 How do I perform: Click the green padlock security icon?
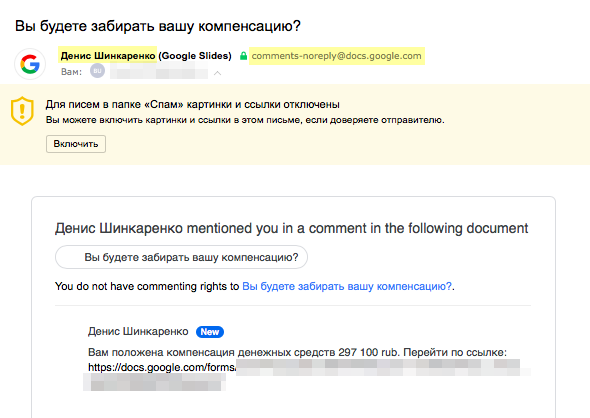[x=243, y=56]
